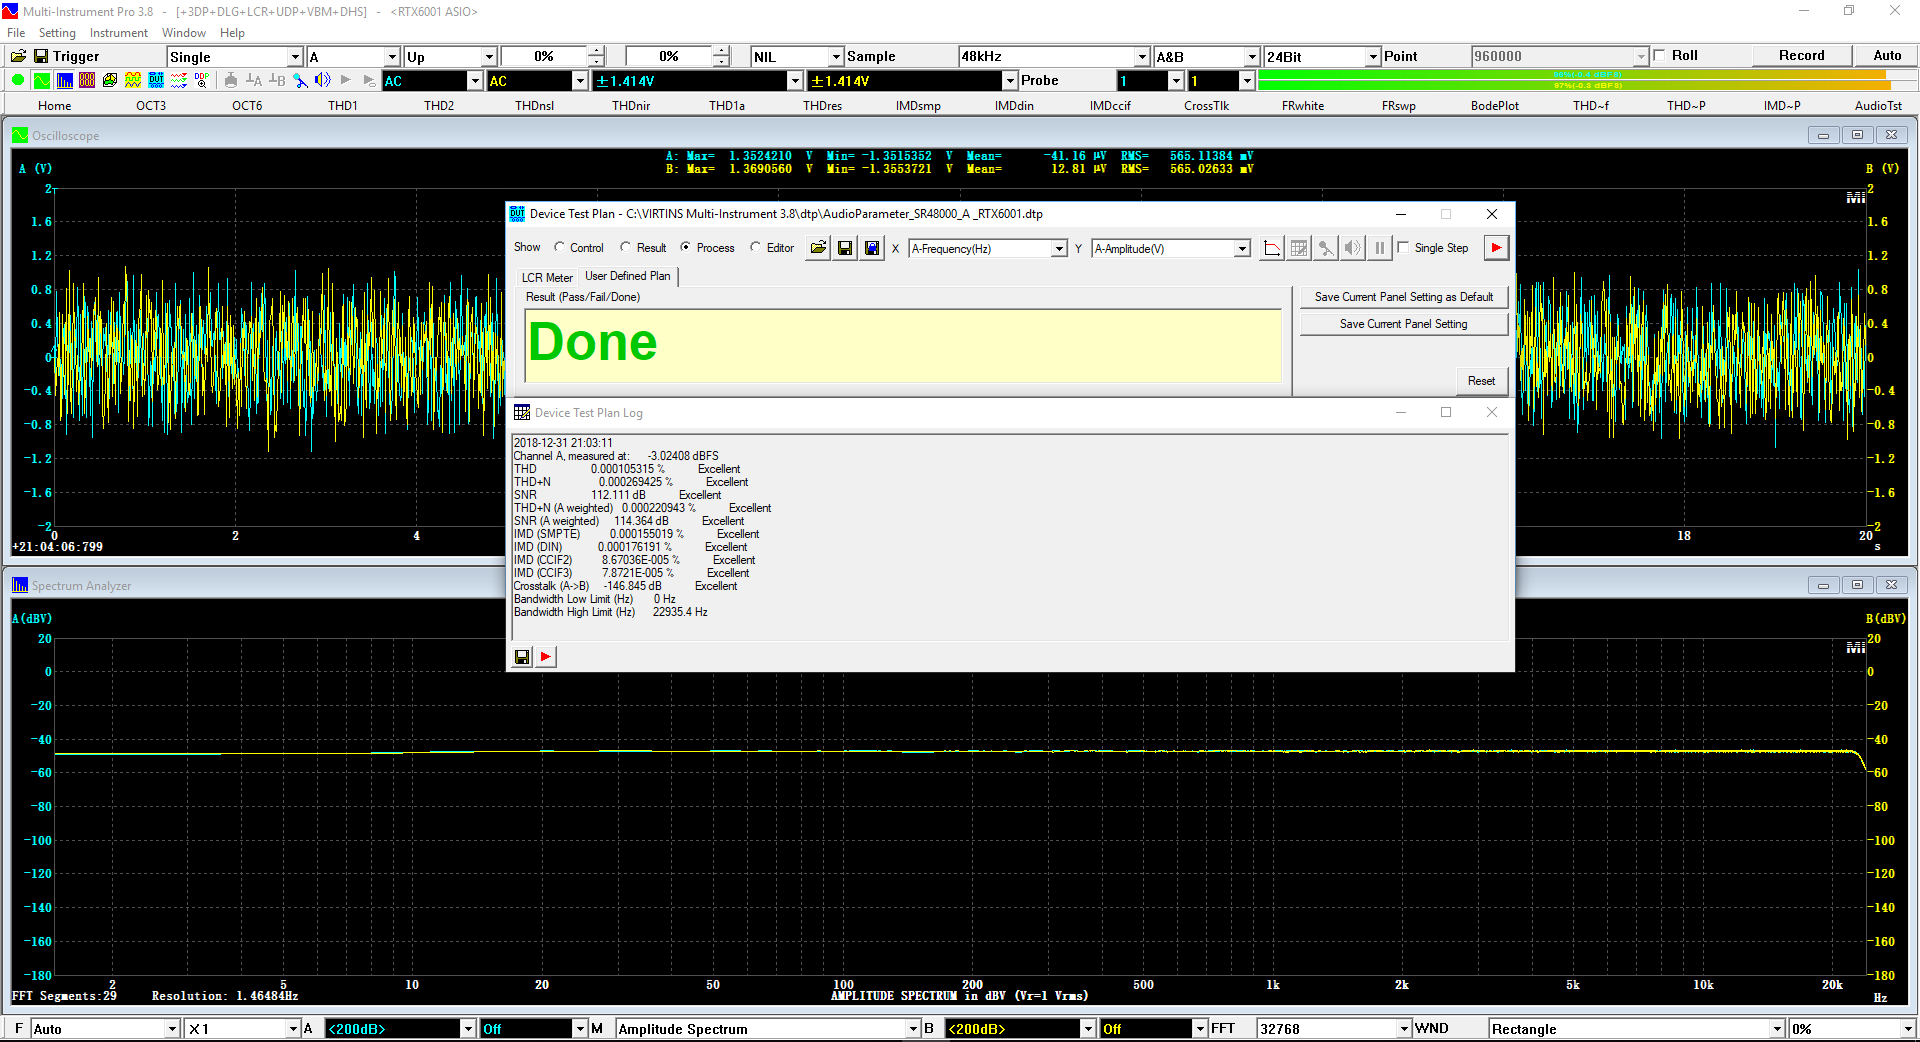The height and width of the screenshot is (1042, 1920).
Task: Open the 24Bit resolution dropdown
Action: 1322,56
